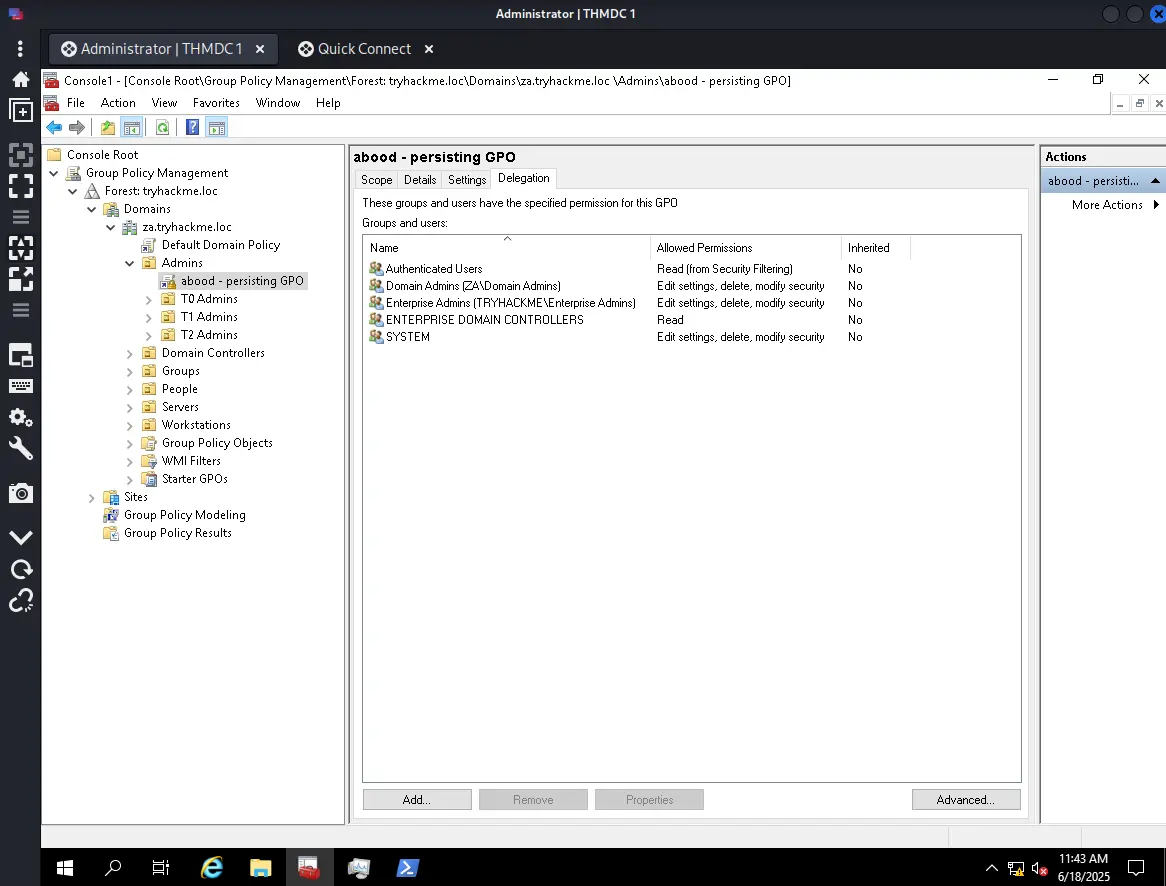The width and height of the screenshot is (1166, 886).
Task: Select the SYSTEM row in the list
Action: click(692, 337)
